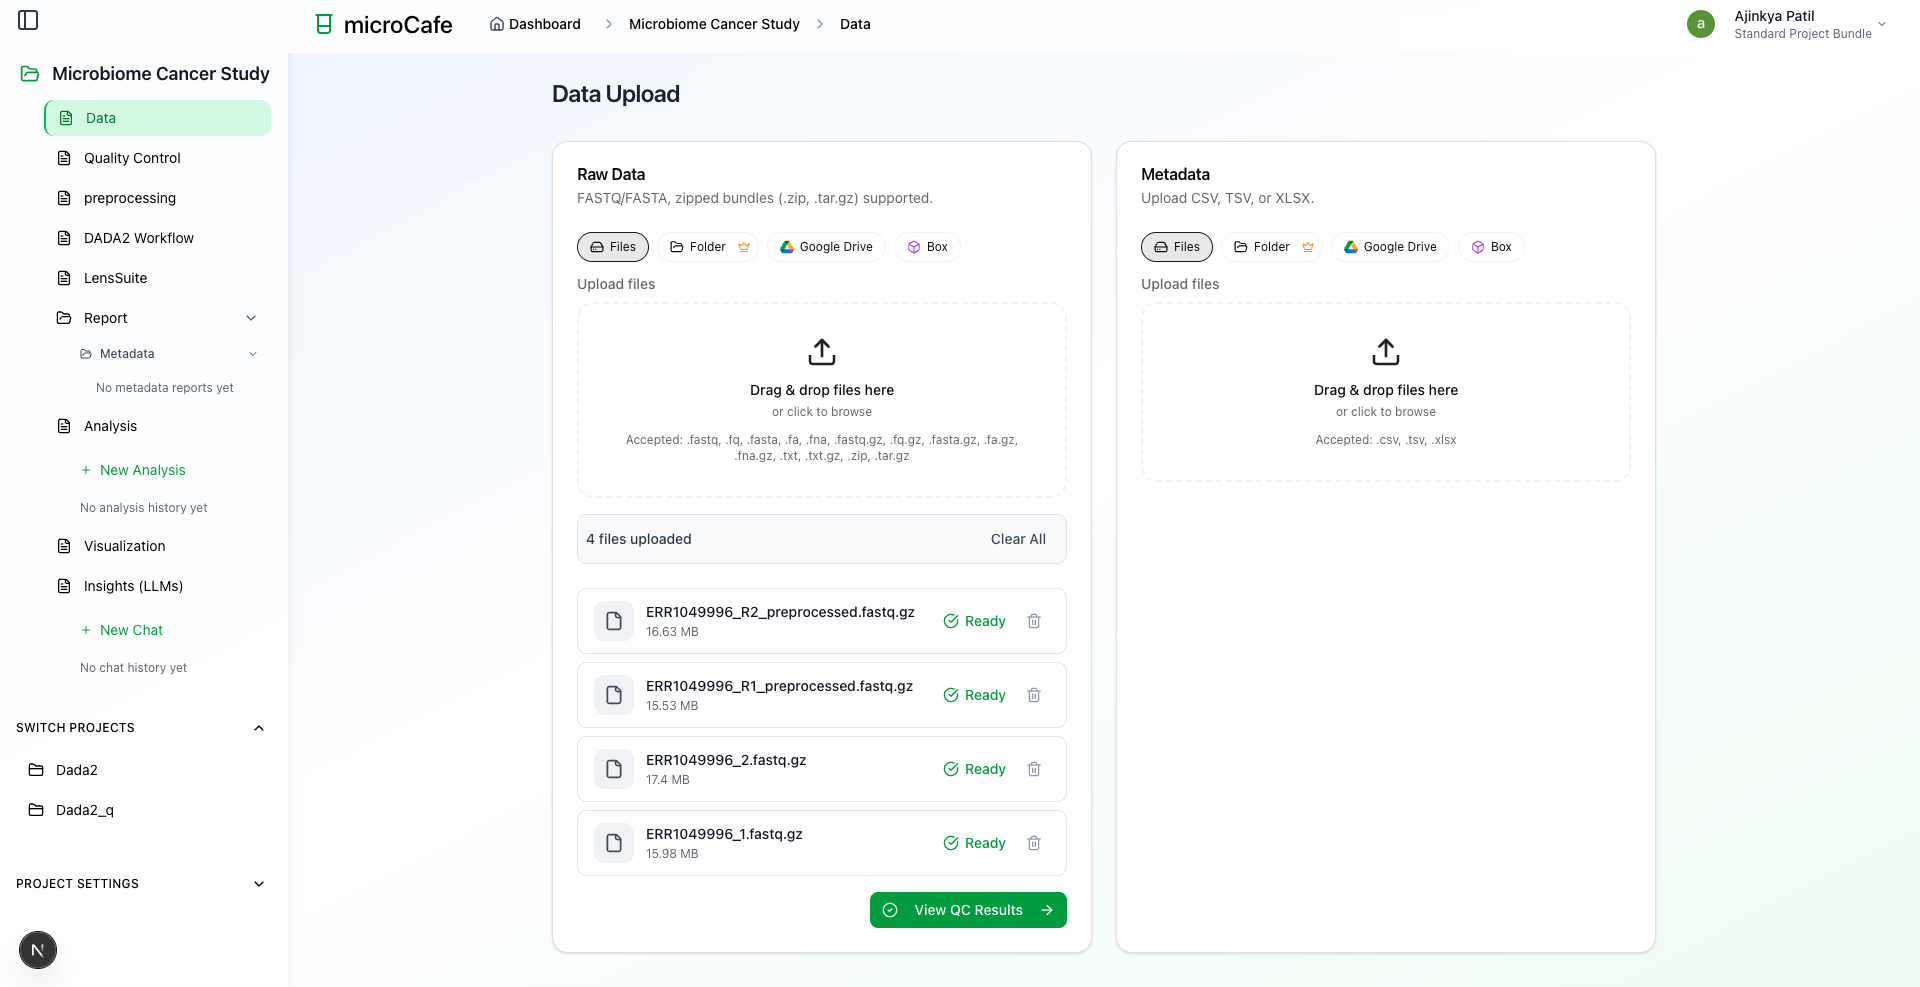Image resolution: width=1920 pixels, height=987 pixels.
Task: Collapse the Switch Projects list
Action: (259, 727)
